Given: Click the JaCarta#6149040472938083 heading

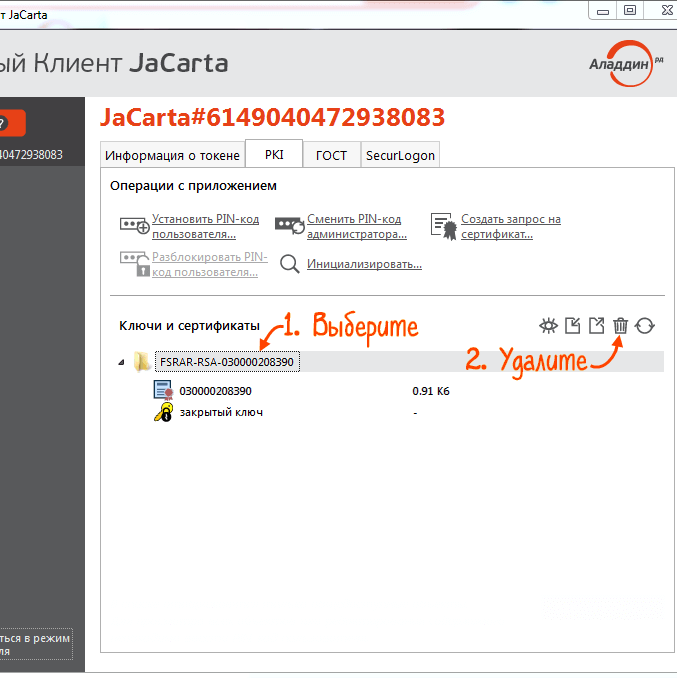Looking at the screenshot, I should click(272, 117).
